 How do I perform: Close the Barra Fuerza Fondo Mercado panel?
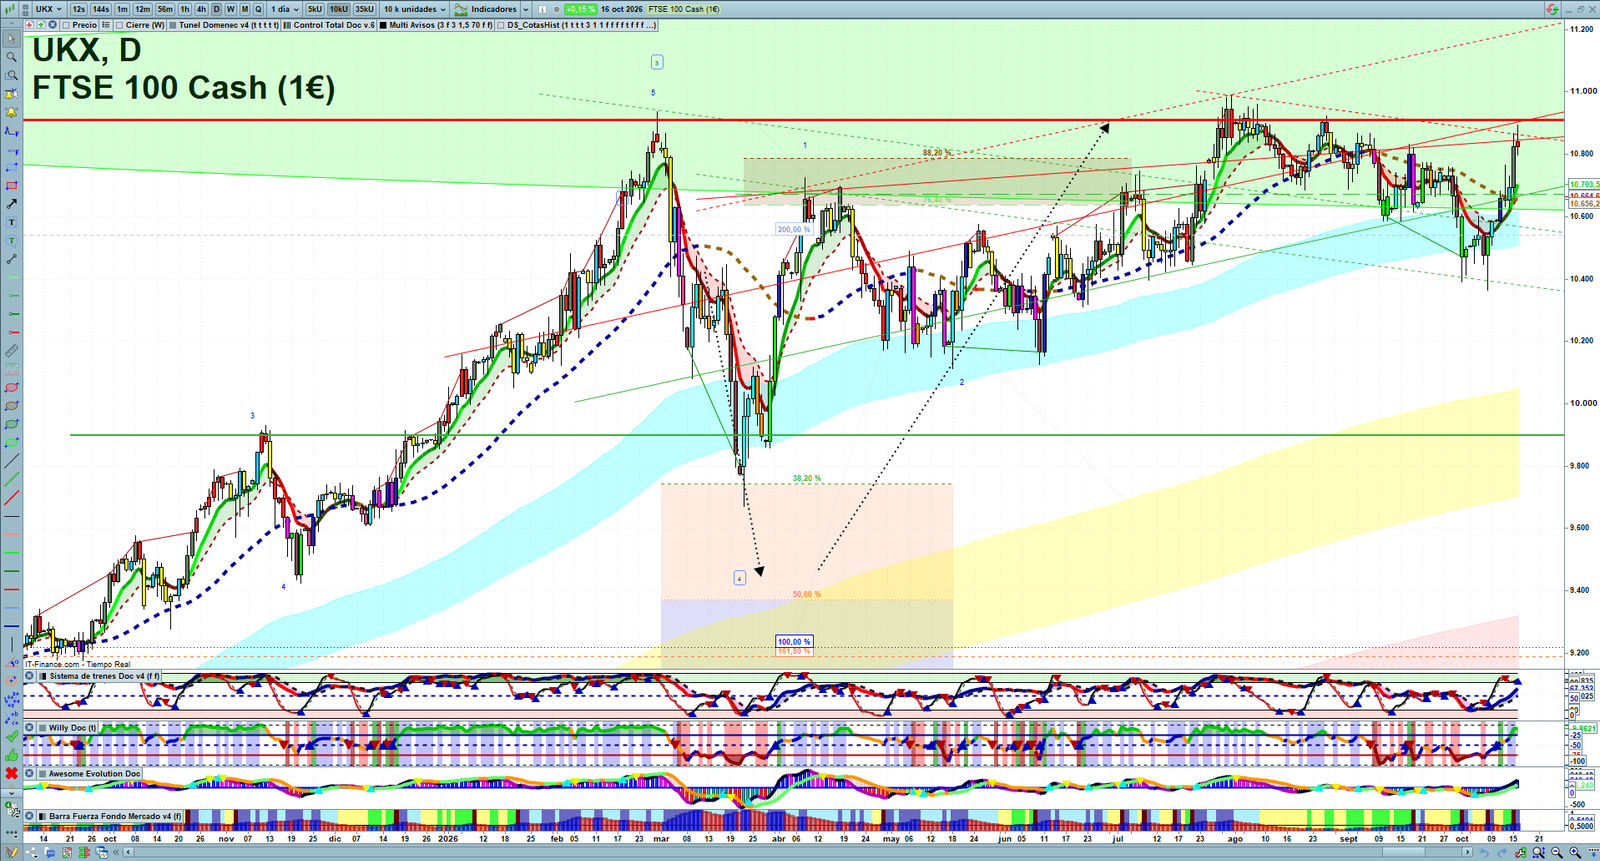click(x=30, y=816)
